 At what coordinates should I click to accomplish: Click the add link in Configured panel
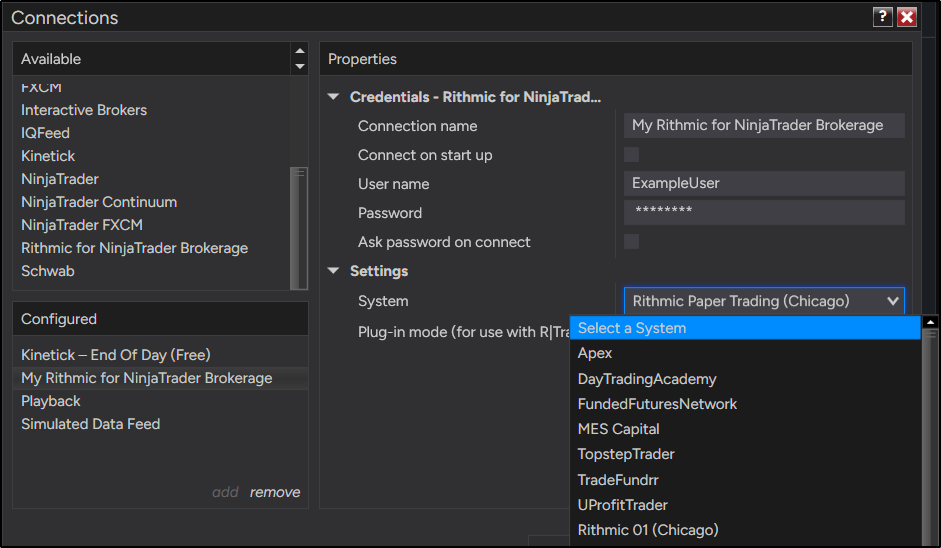tap(225, 492)
